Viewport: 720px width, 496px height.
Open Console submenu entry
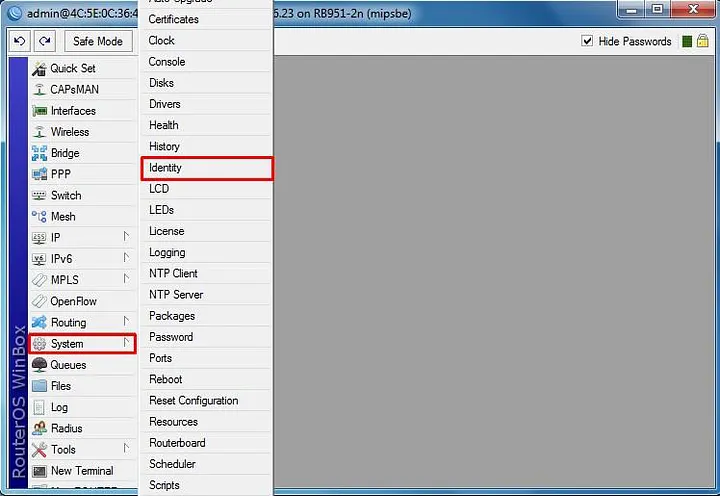(206, 62)
